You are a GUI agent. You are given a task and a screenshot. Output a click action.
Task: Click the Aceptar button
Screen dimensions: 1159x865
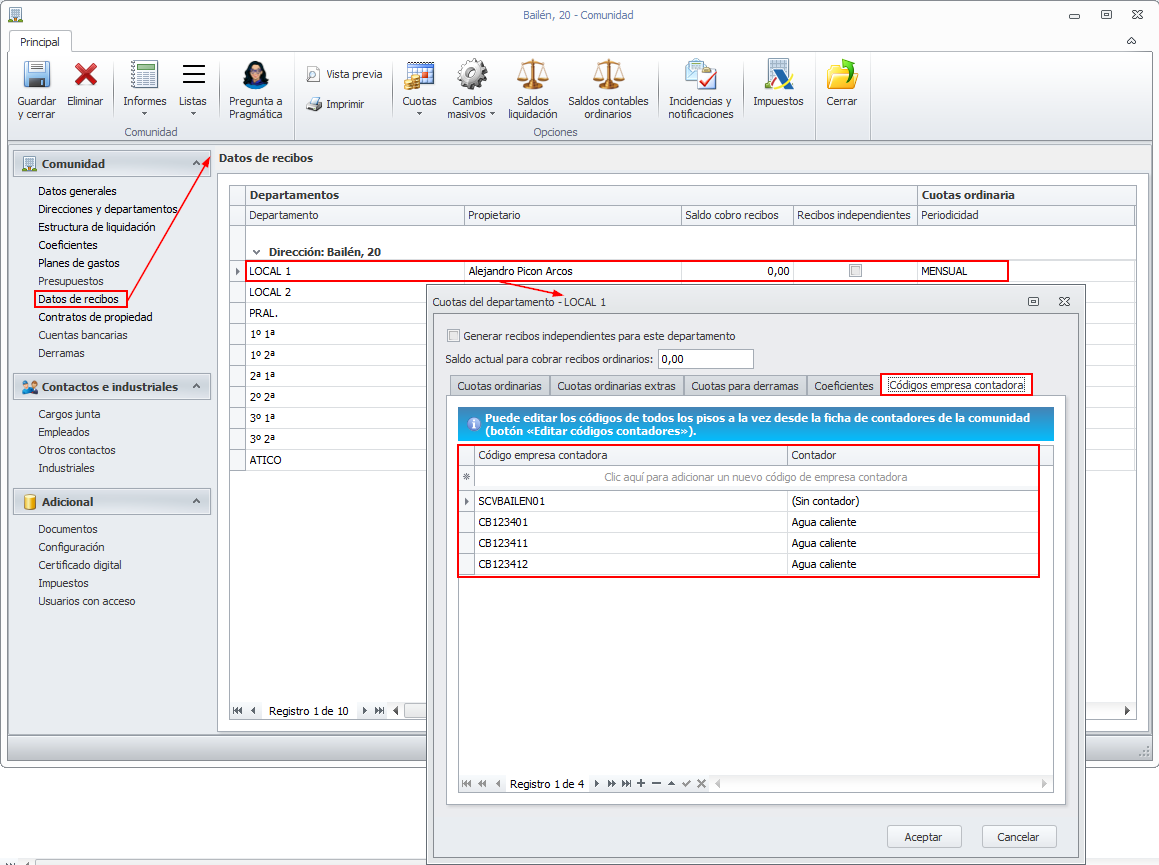pyautogui.click(x=924, y=837)
